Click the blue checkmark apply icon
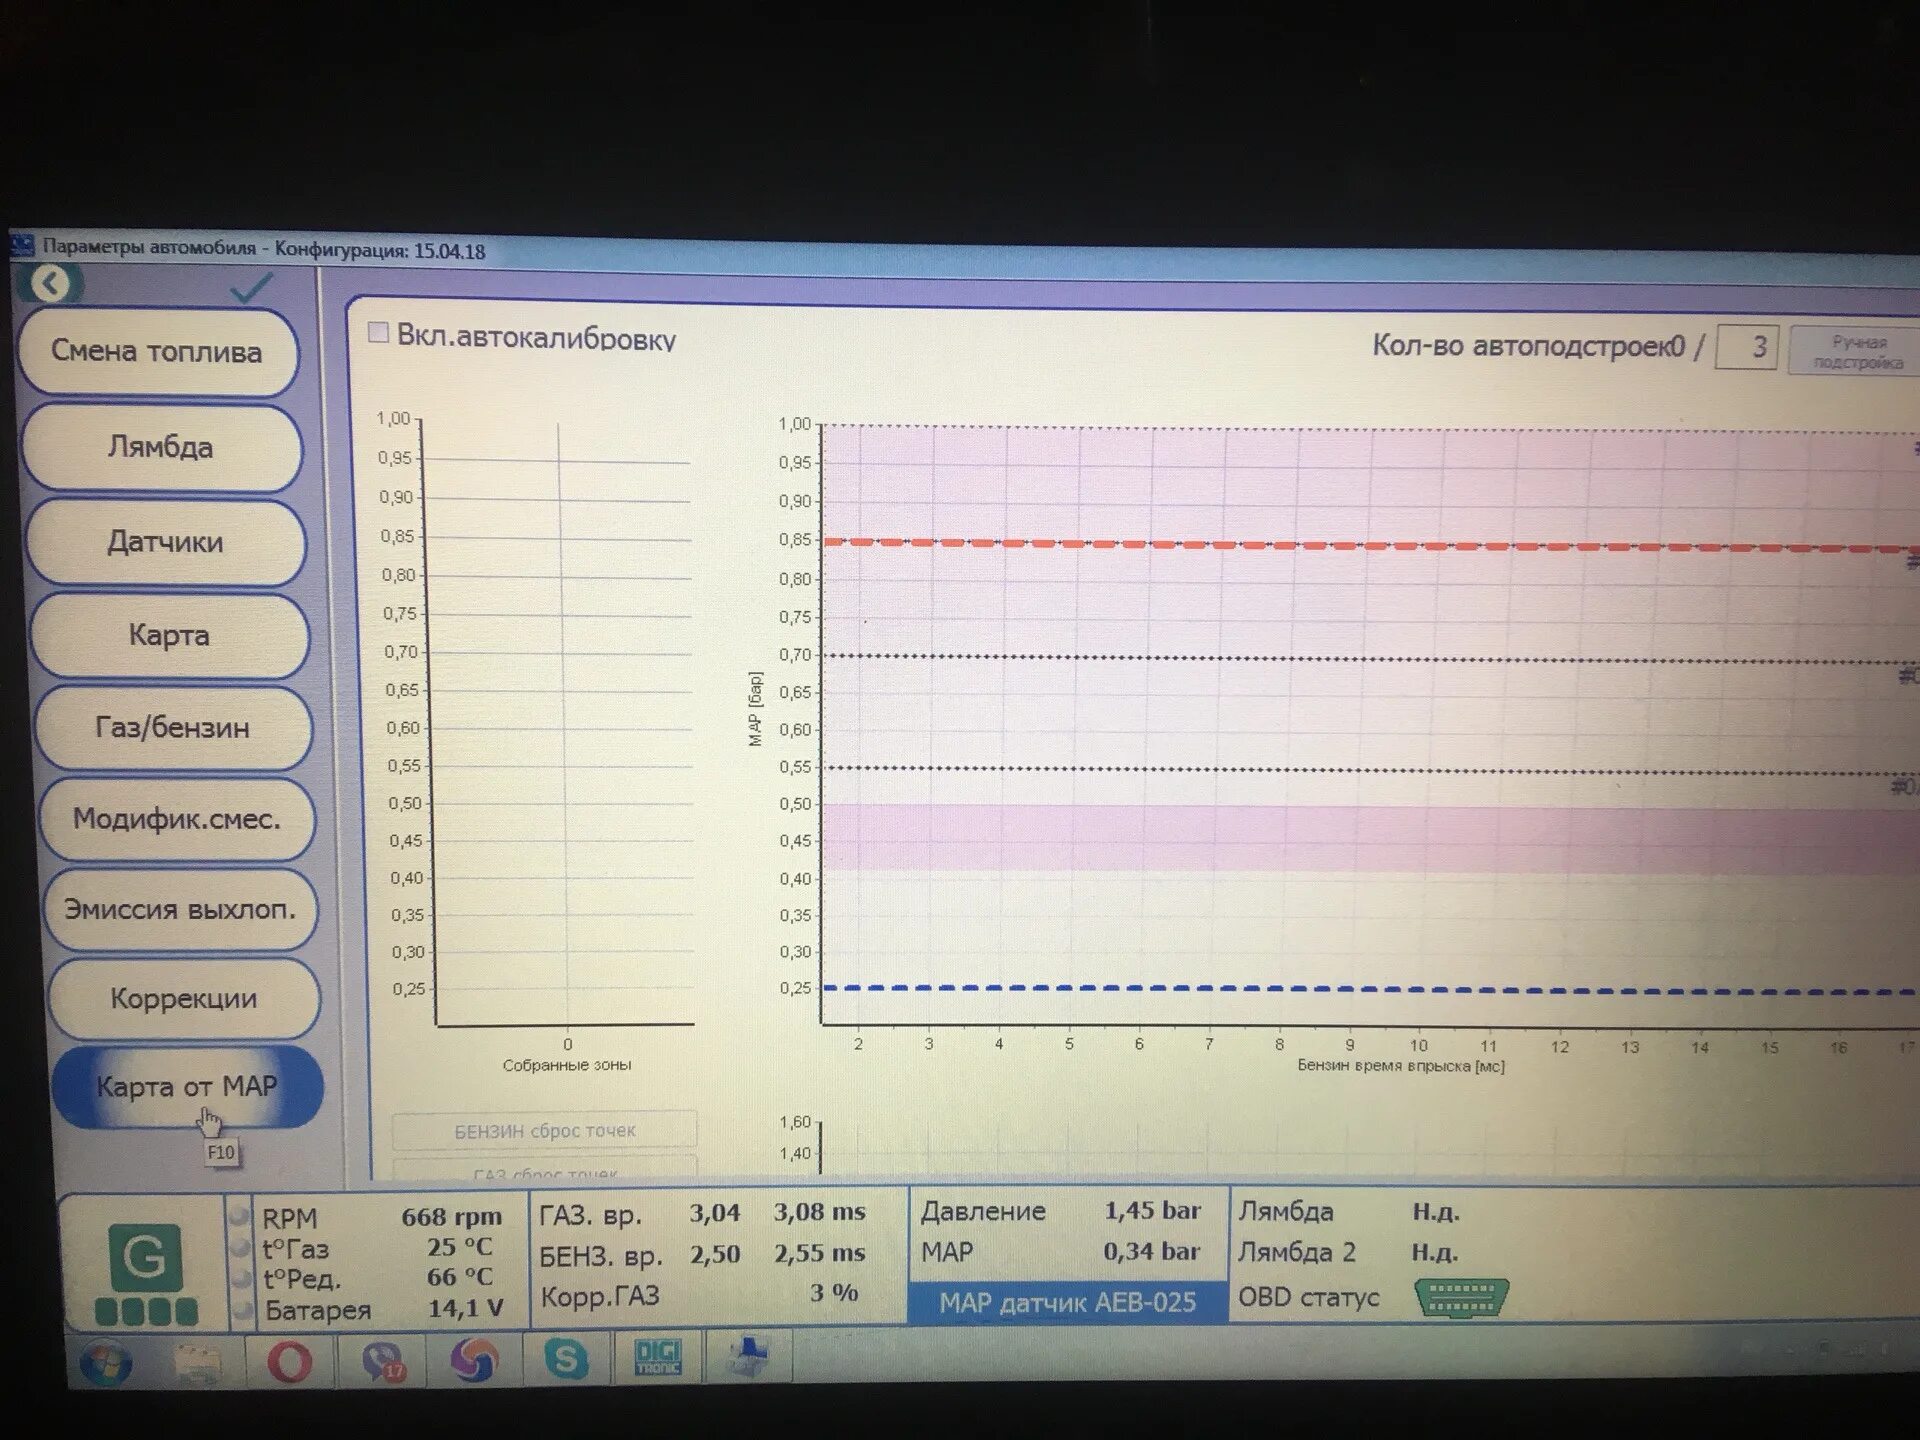1920x1440 pixels. (x=250, y=289)
